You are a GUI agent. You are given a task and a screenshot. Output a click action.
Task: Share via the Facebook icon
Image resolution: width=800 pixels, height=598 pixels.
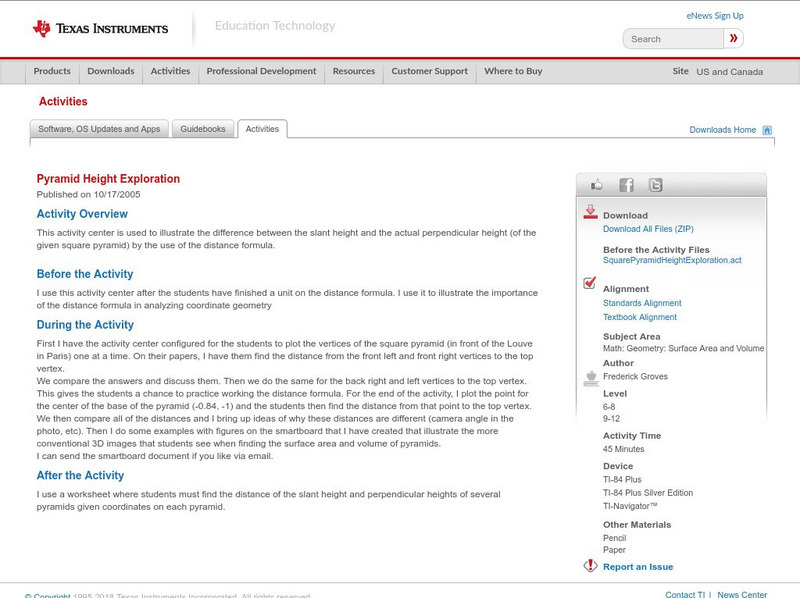pos(626,185)
